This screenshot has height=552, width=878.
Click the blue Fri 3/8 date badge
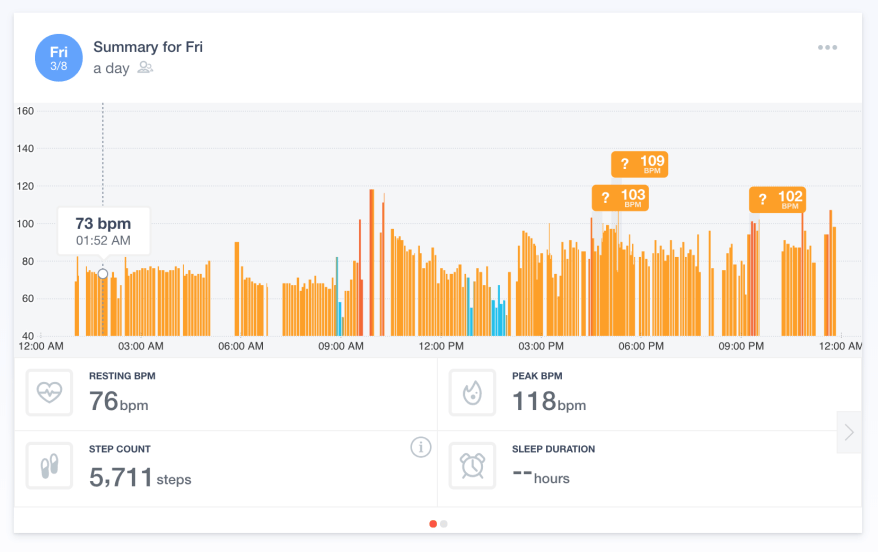coord(59,57)
